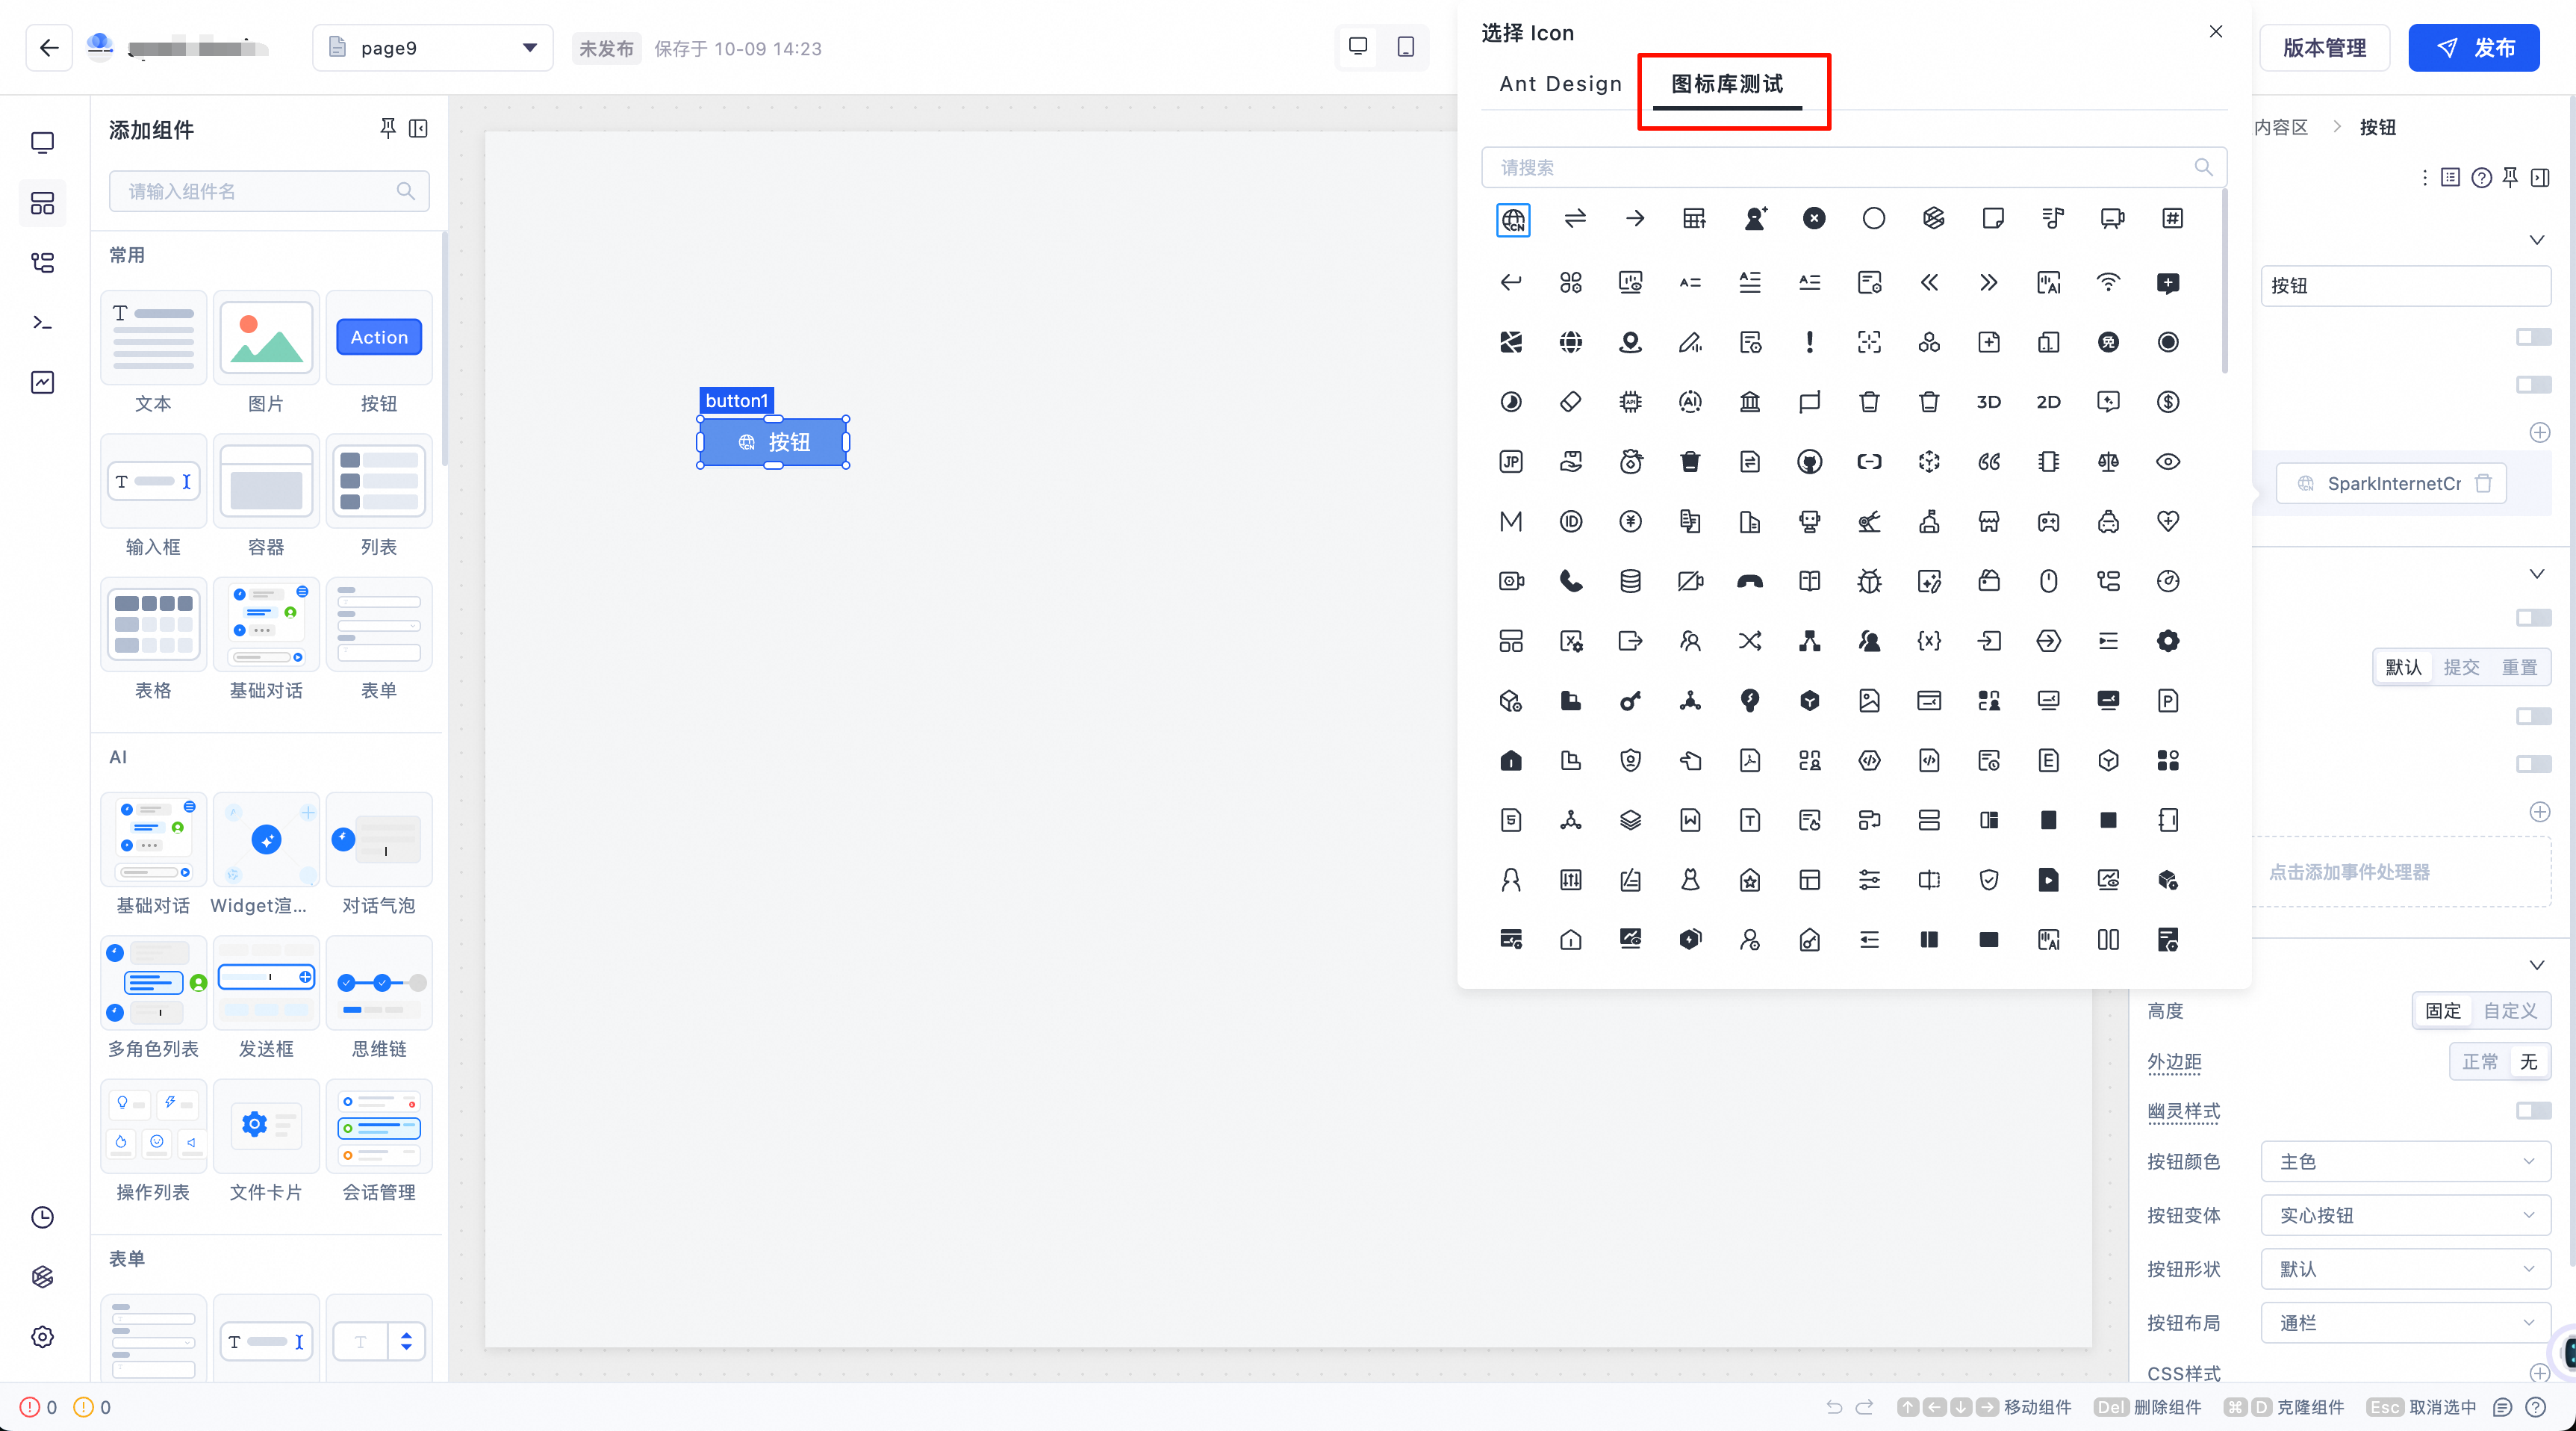
Task: Choose the WiFi signal icon
Action: [x=2108, y=283]
